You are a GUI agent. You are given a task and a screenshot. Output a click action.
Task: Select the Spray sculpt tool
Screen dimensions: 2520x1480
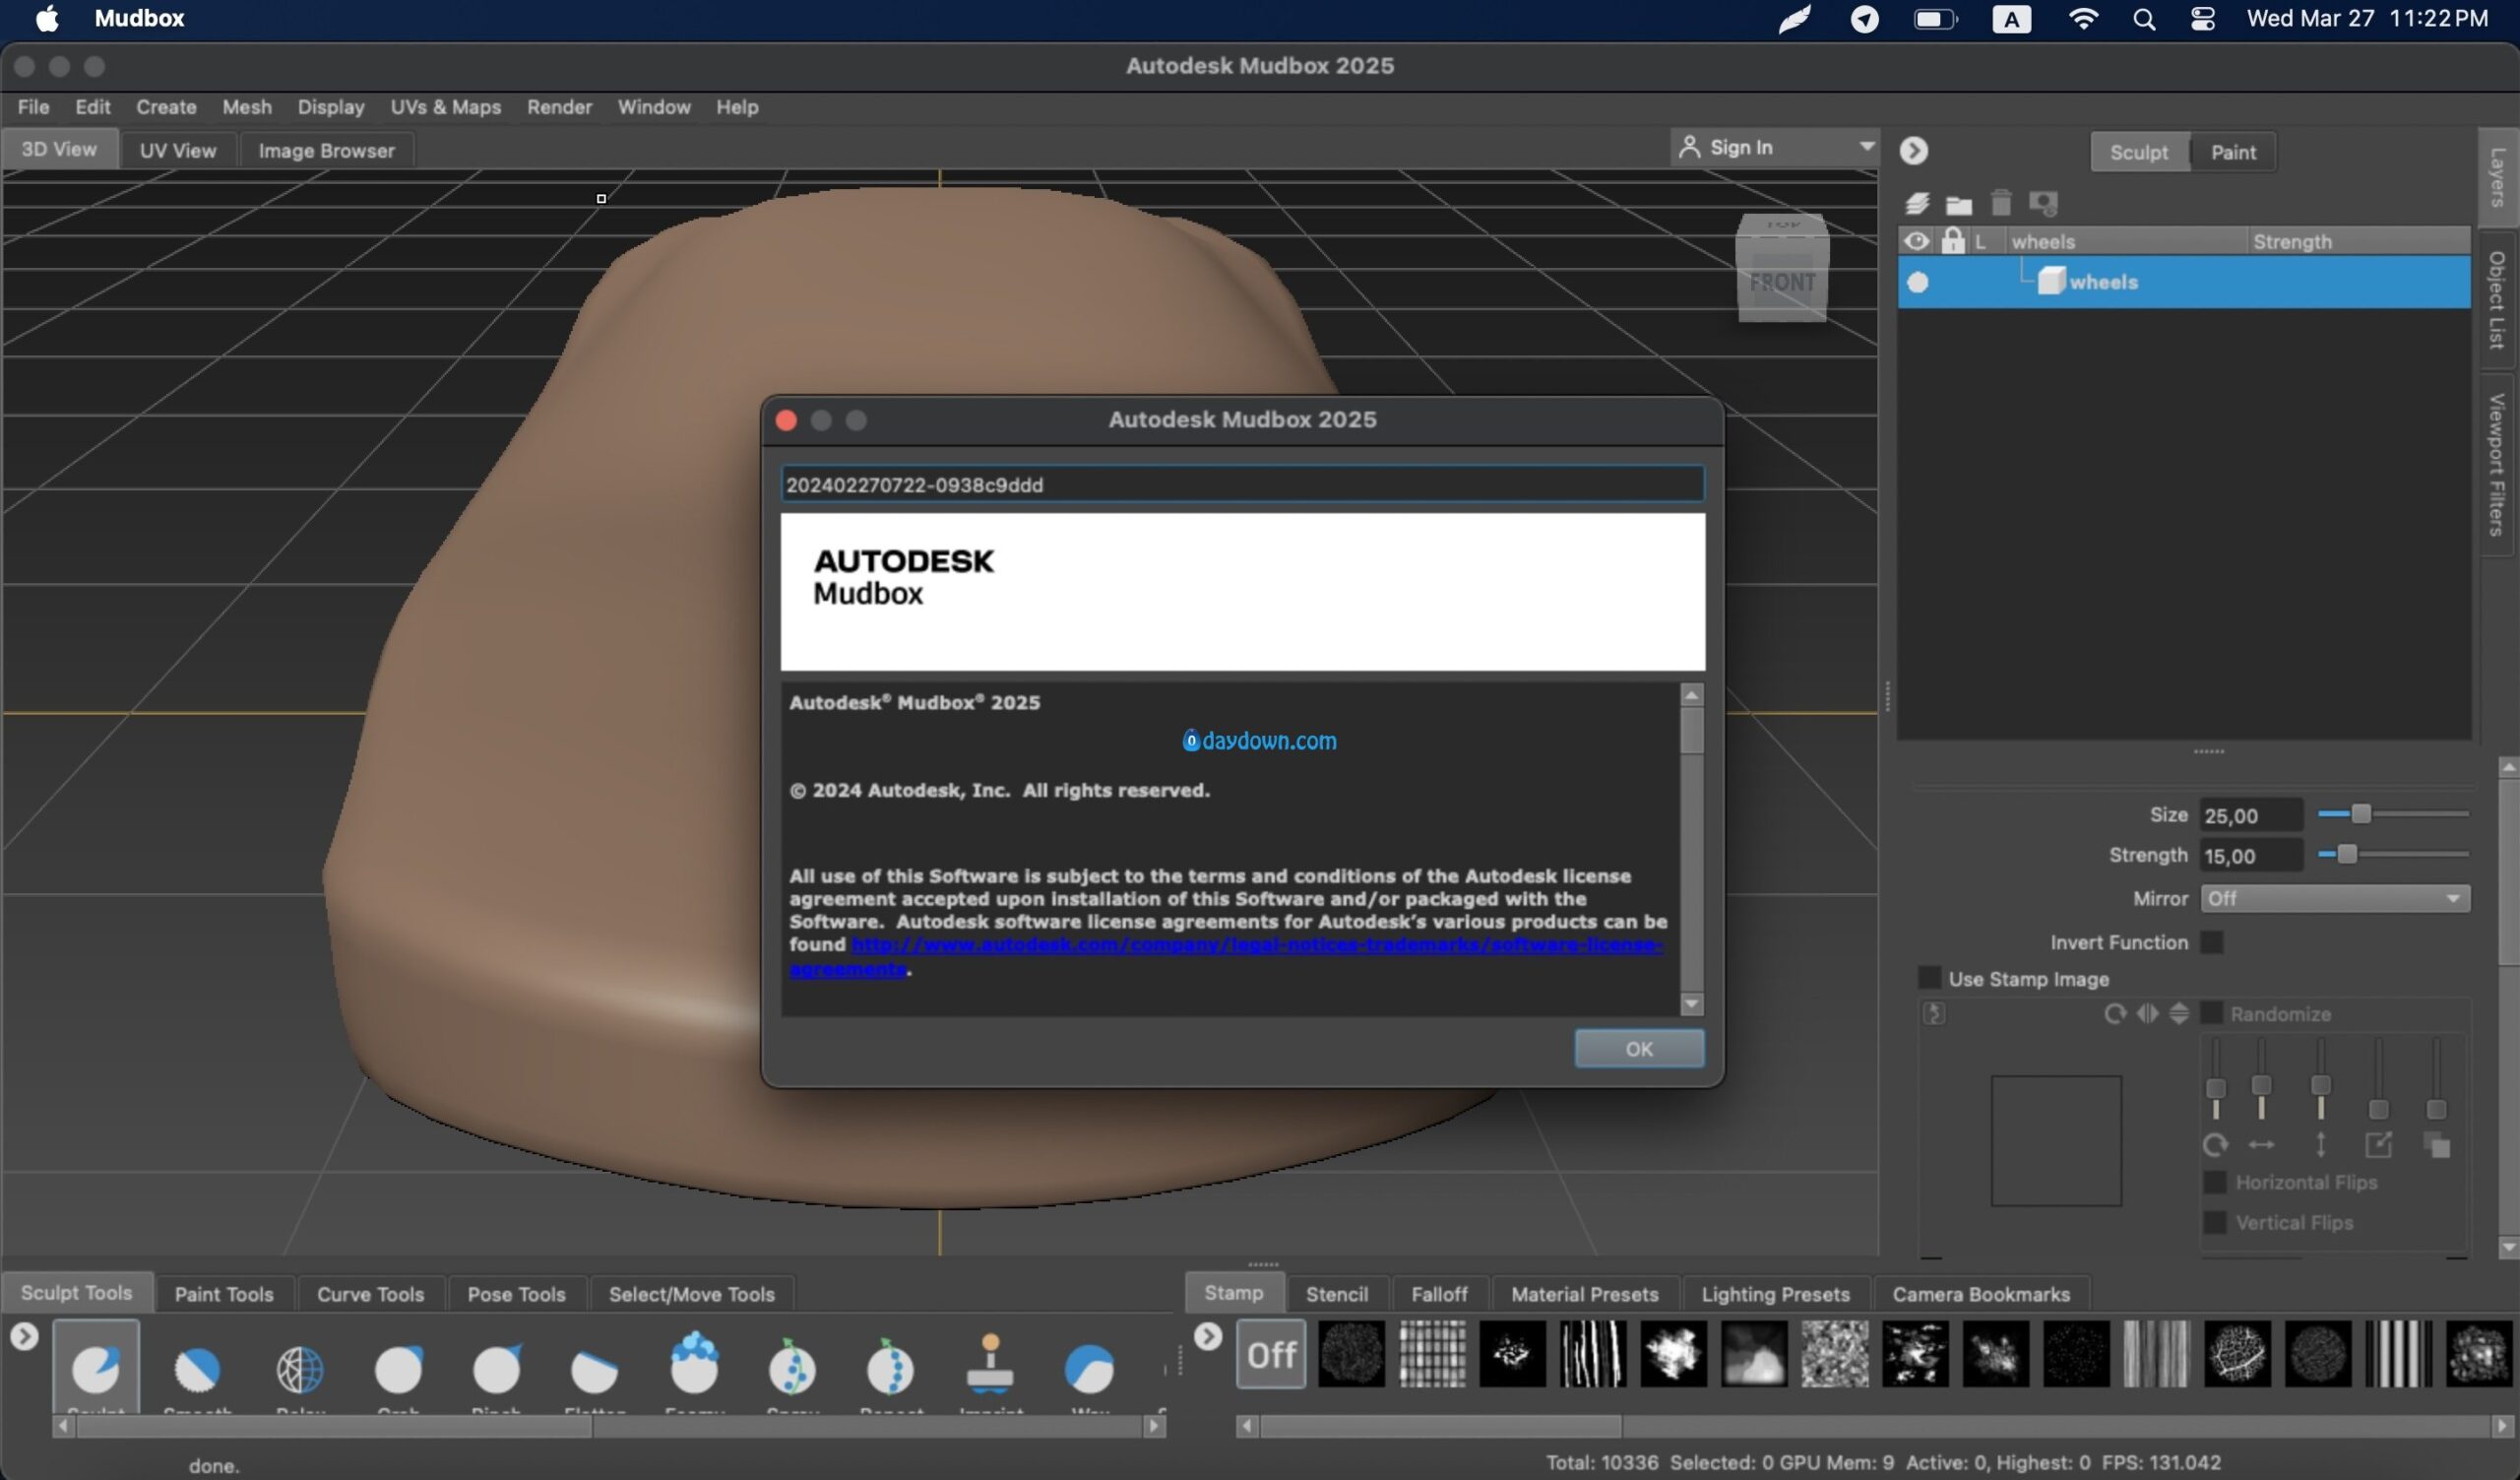[x=792, y=1366]
